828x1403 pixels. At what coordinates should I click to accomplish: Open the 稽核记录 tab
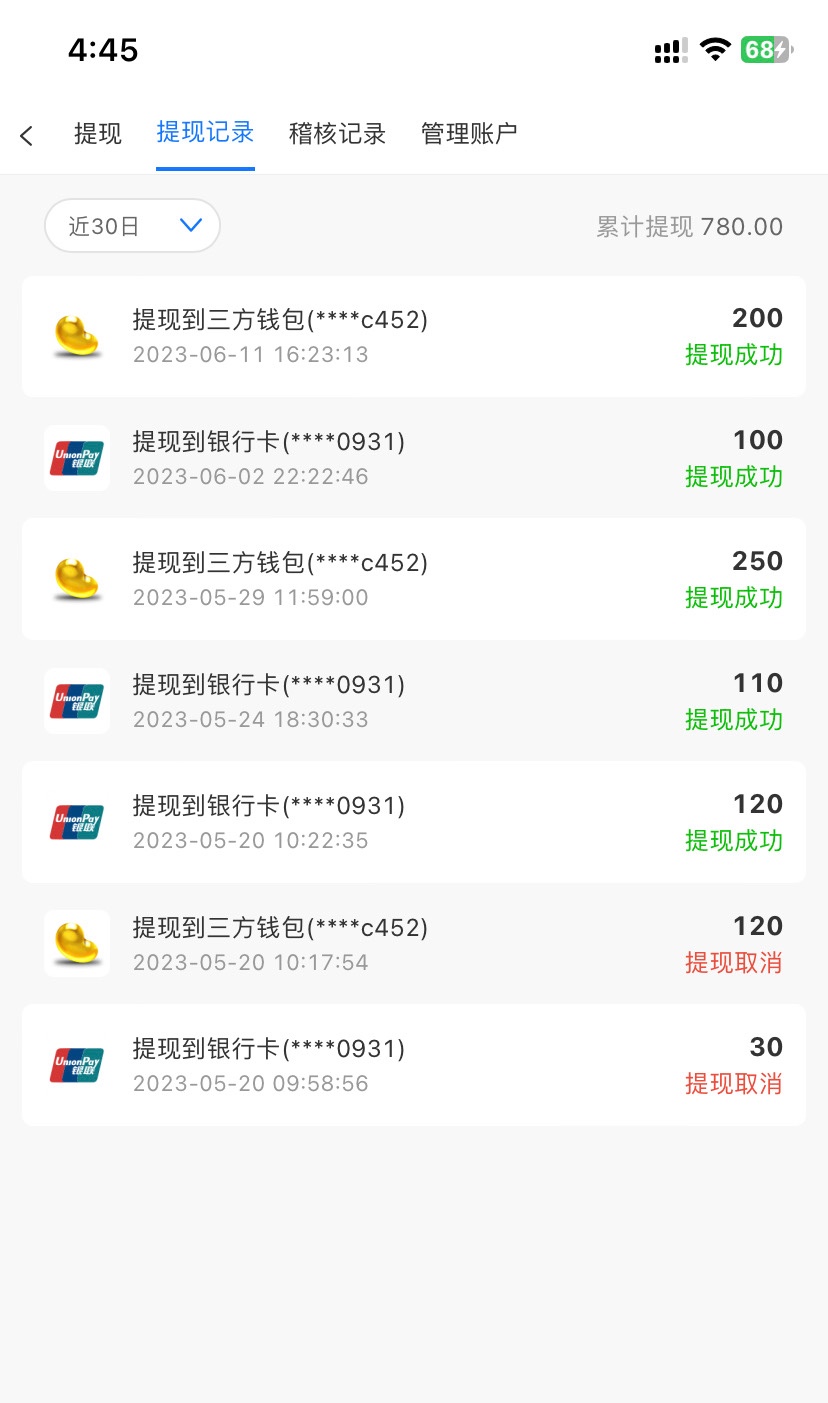click(x=337, y=134)
